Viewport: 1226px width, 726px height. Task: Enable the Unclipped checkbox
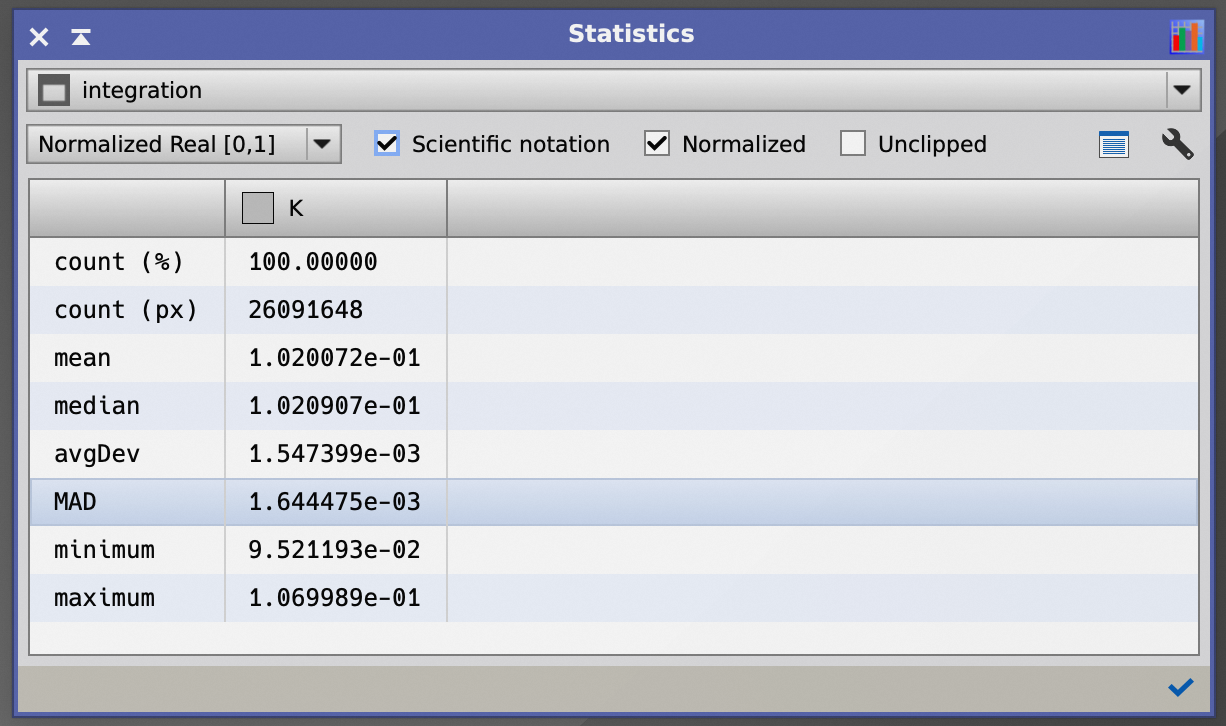click(x=853, y=144)
